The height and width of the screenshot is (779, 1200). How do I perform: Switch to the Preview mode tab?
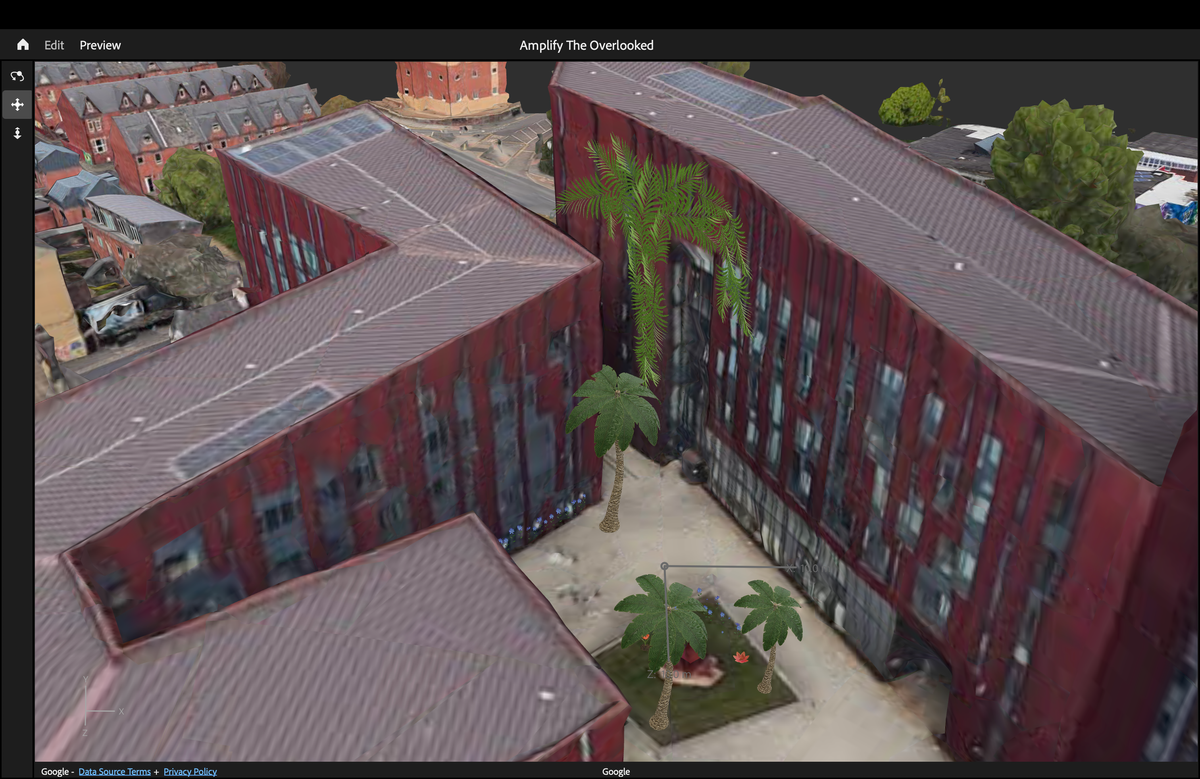pyautogui.click(x=100, y=45)
